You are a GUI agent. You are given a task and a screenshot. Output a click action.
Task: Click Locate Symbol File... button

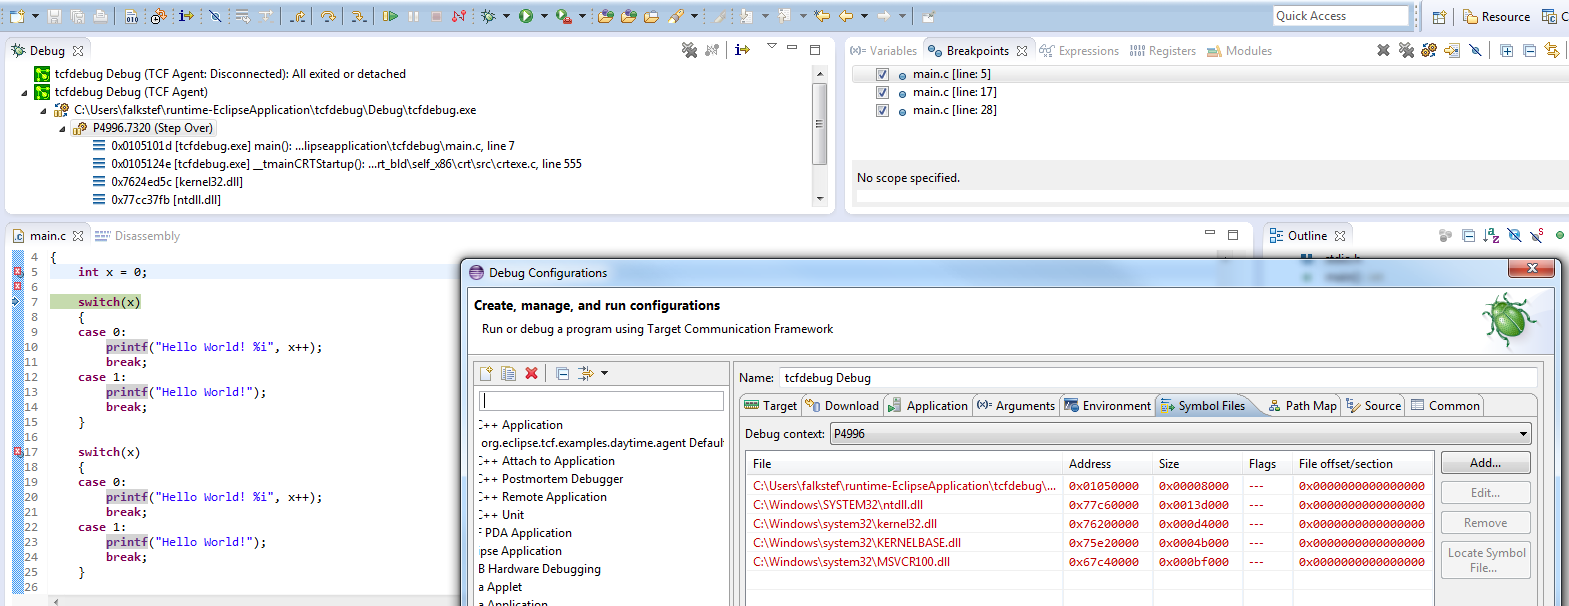pyautogui.click(x=1485, y=560)
